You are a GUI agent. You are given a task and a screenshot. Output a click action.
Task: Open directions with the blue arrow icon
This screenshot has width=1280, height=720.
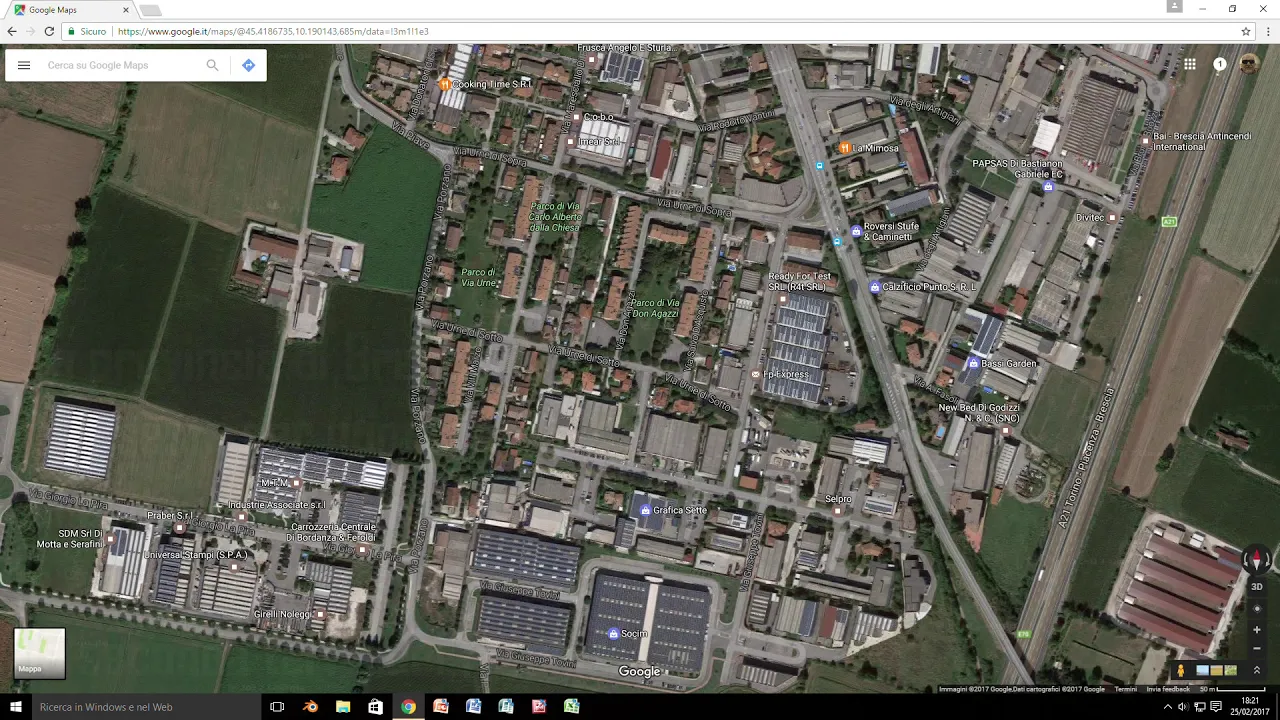[248, 65]
